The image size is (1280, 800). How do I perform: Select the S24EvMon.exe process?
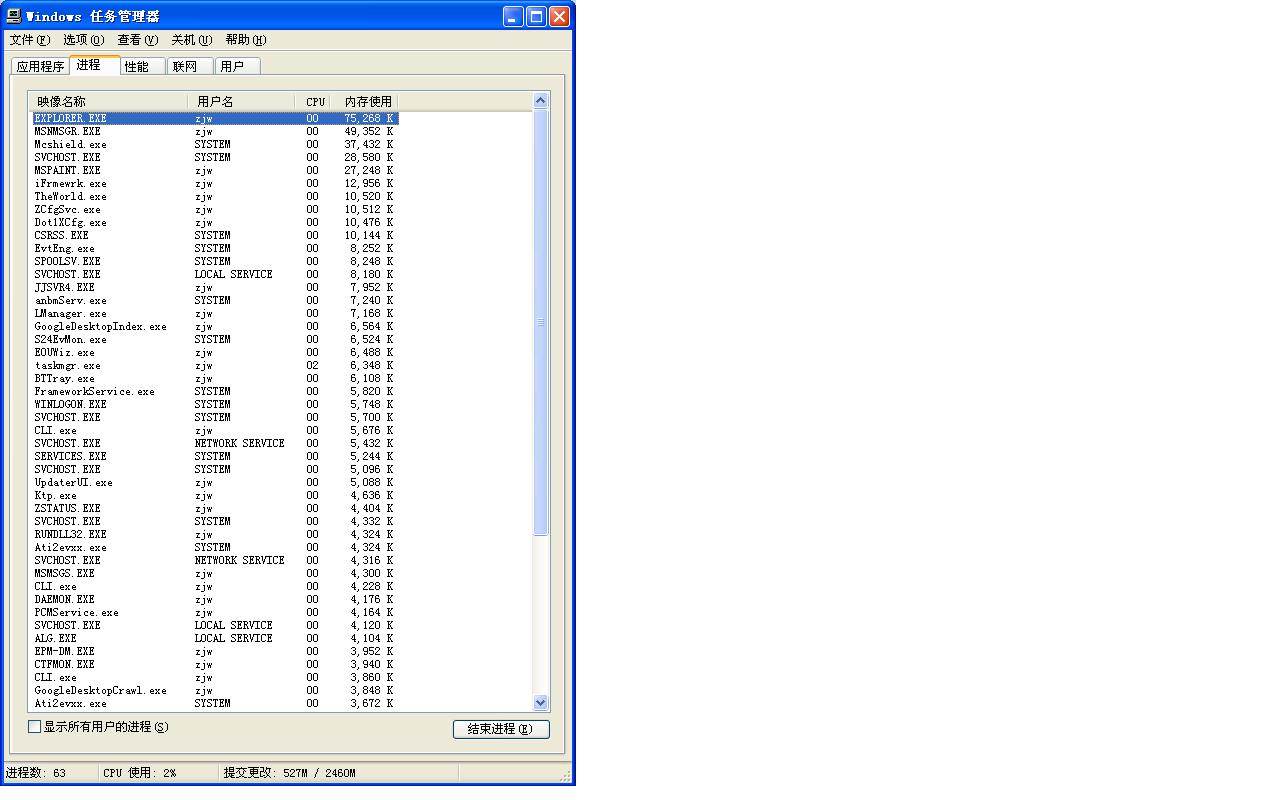click(215, 339)
